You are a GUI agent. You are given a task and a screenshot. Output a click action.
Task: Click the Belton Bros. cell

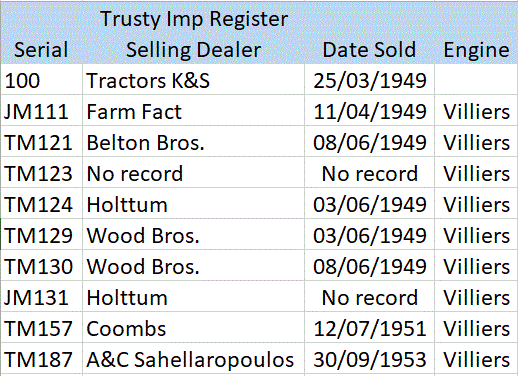coord(193,142)
